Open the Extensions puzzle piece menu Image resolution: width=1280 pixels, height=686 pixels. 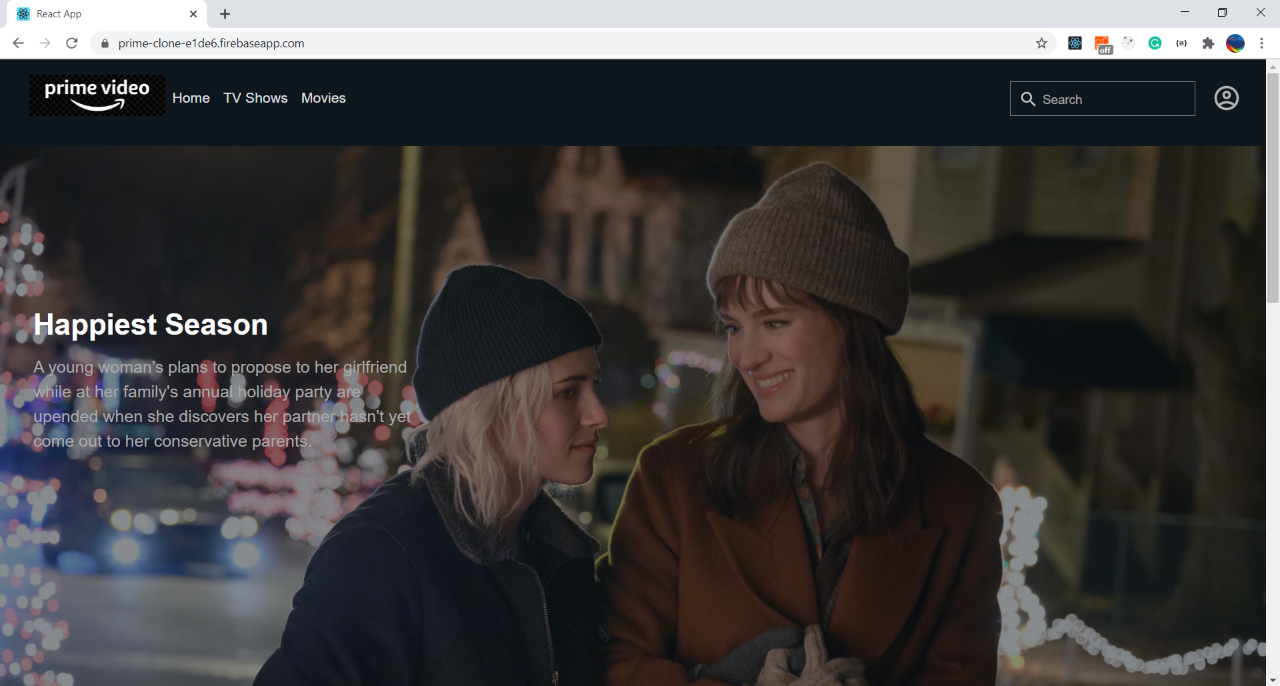1208,43
